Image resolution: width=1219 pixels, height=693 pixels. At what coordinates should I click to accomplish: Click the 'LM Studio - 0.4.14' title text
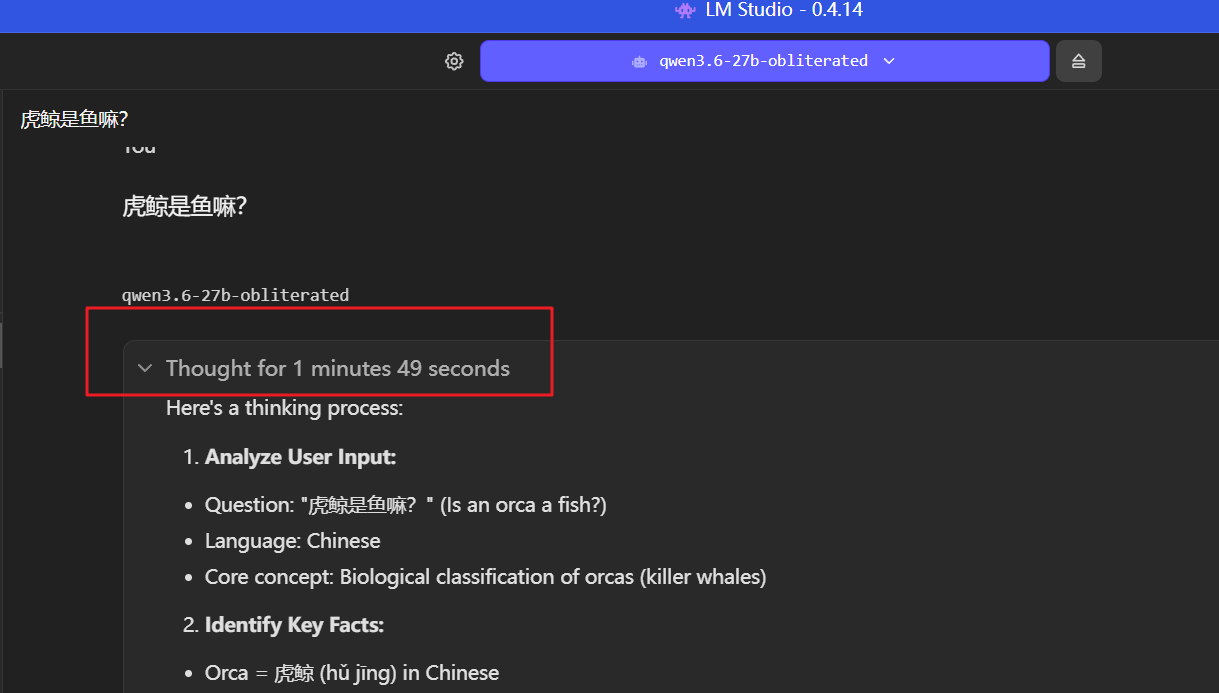point(783,10)
